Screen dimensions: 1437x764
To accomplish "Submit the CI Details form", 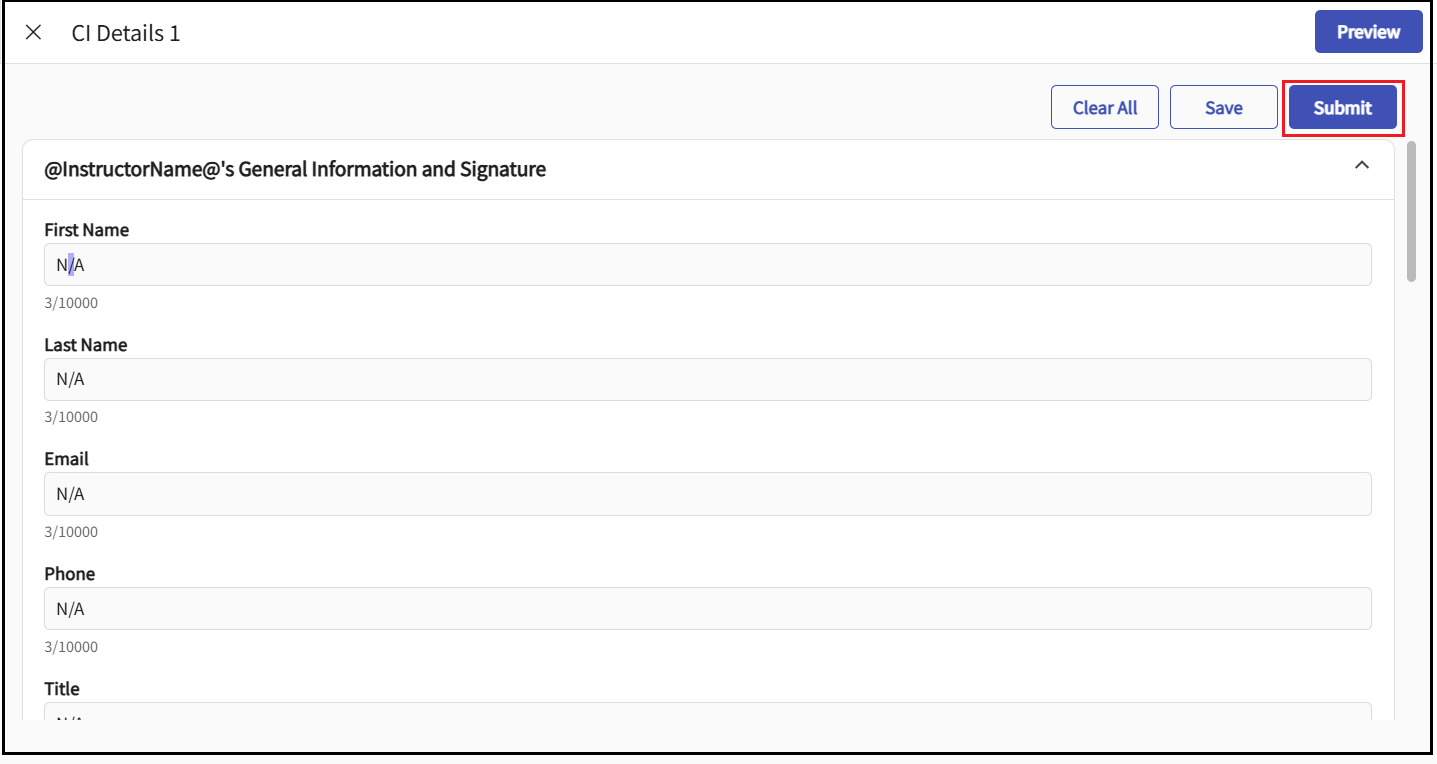I will pyautogui.click(x=1342, y=108).
